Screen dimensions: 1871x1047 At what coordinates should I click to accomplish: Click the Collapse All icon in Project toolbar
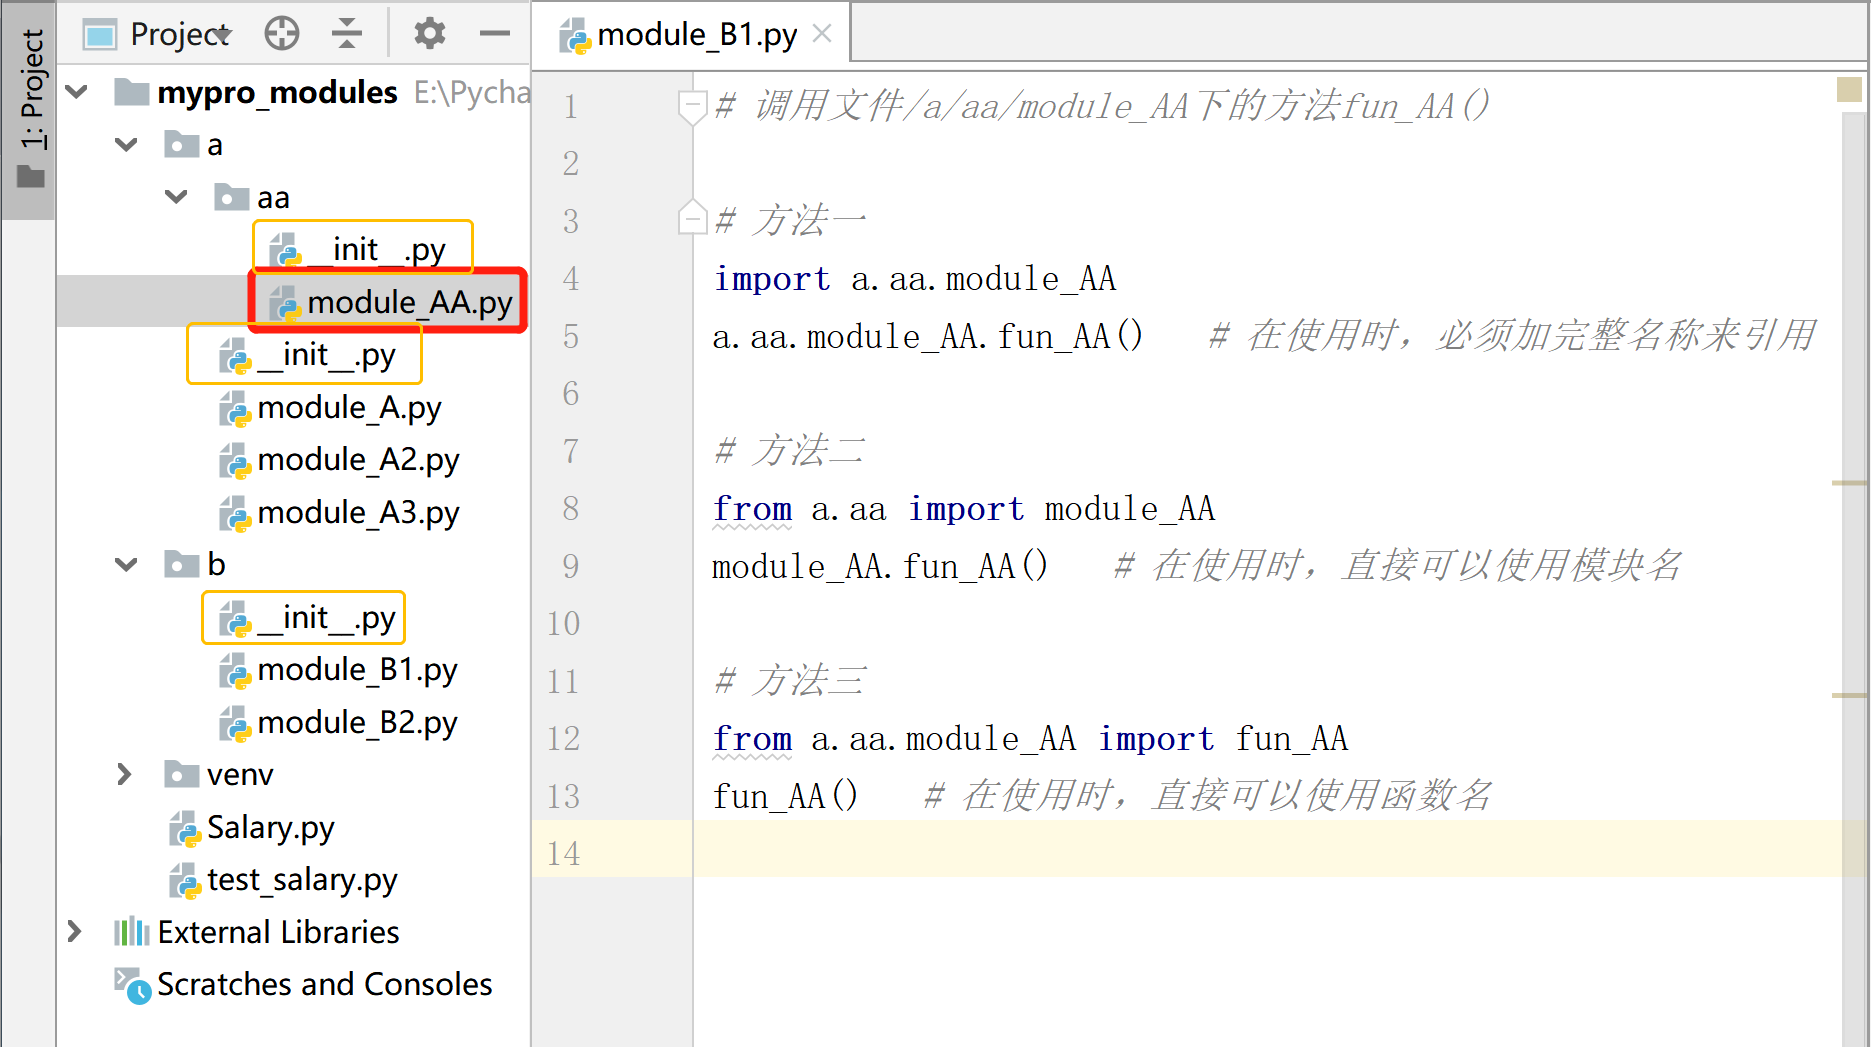coord(346,32)
